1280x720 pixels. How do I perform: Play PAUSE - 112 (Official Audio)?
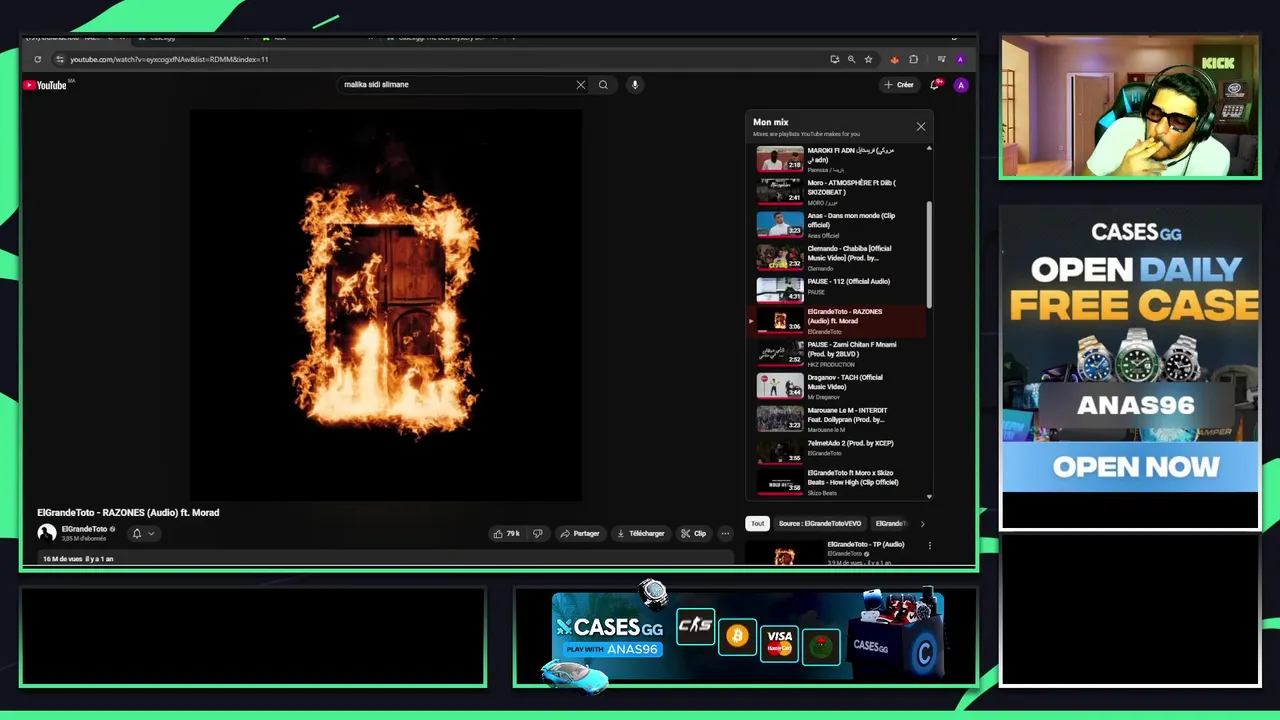coord(838,289)
